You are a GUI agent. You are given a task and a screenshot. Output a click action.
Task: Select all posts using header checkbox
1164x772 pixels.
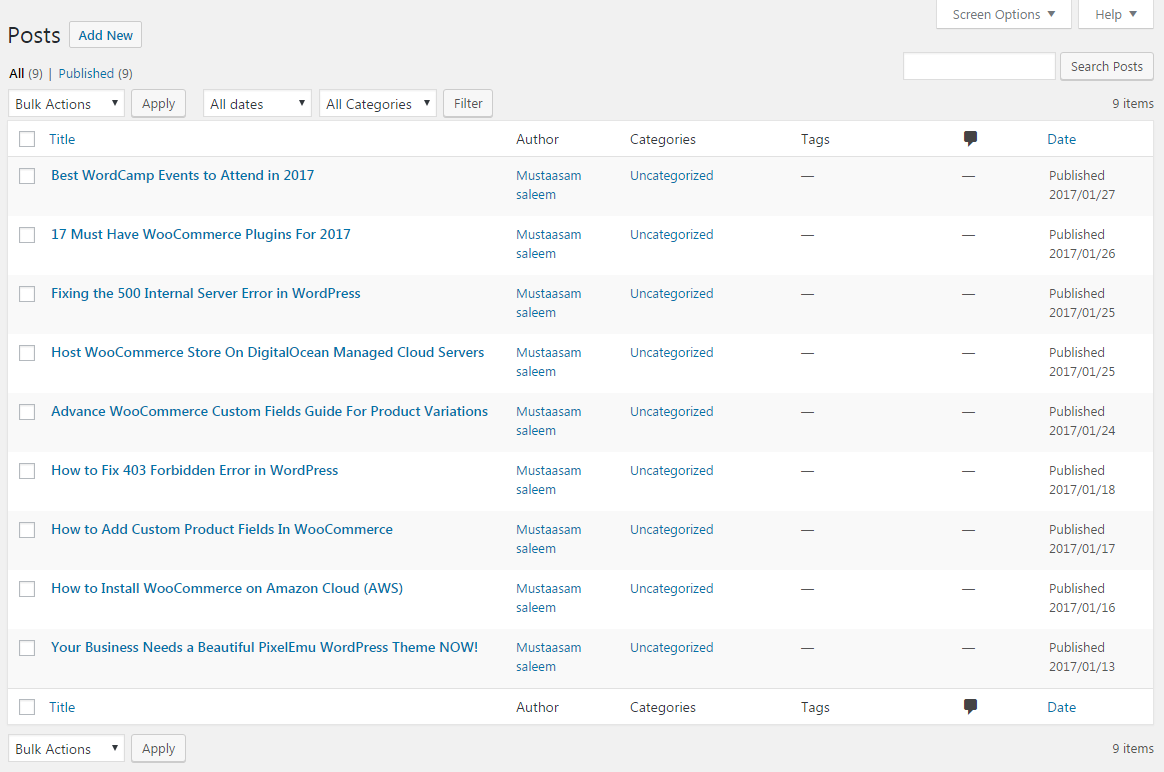coord(27,140)
